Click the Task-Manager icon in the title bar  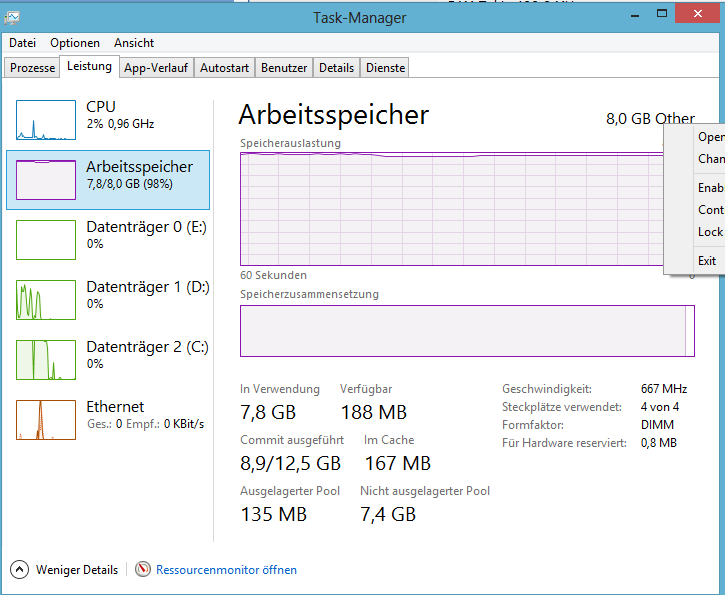point(14,17)
